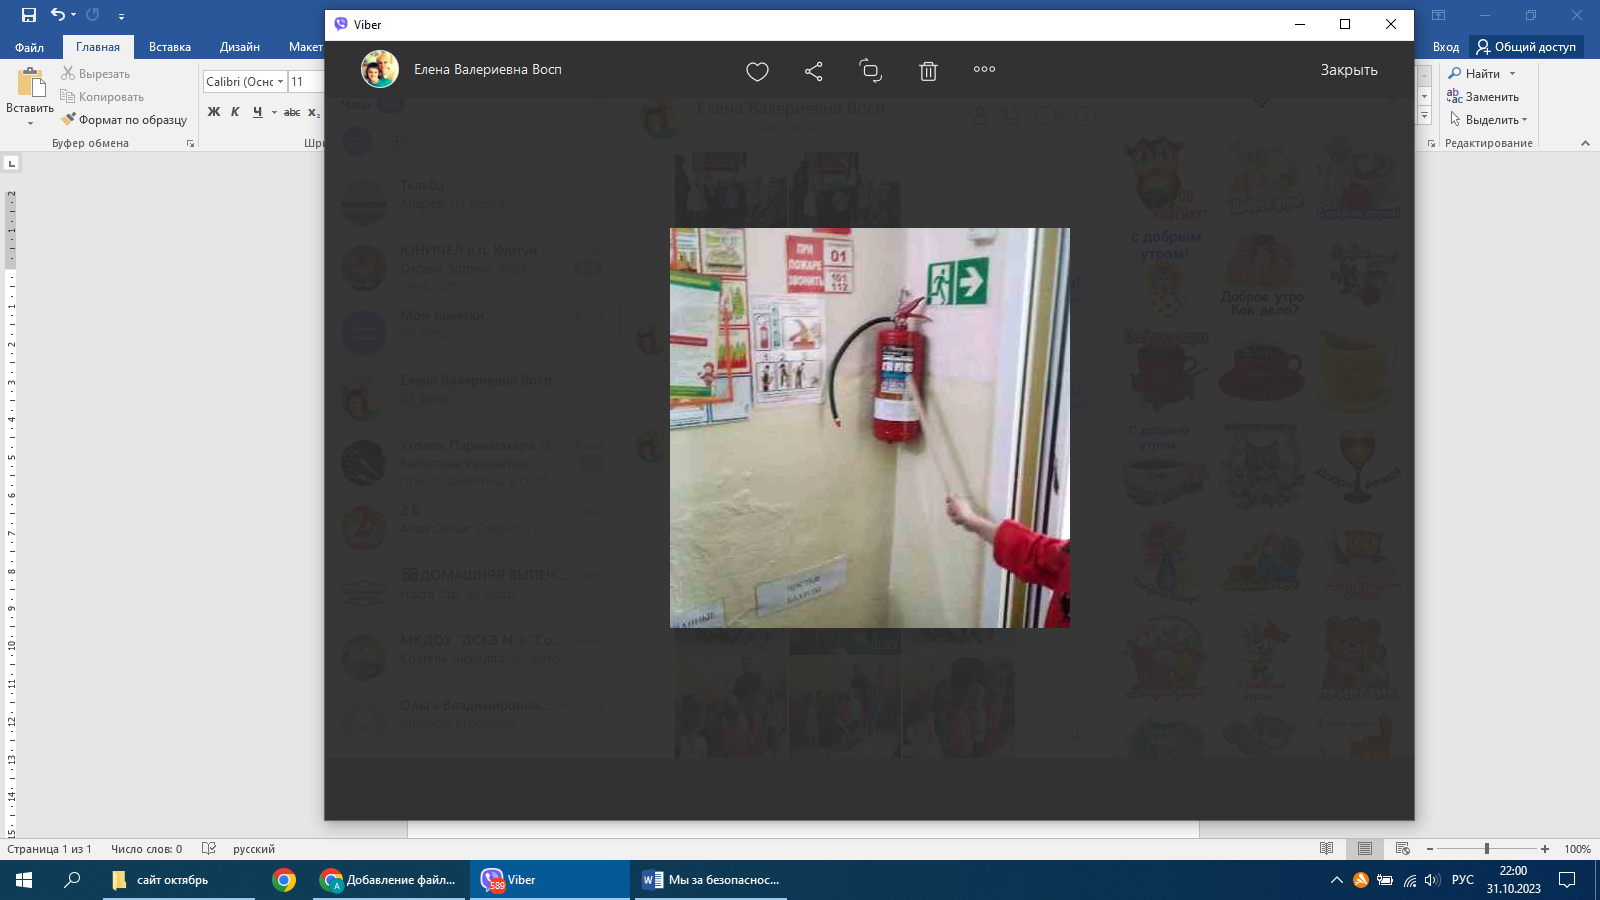Open Windows taskbar search
Image resolution: width=1600 pixels, height=900 pixels.
(72, 880)
